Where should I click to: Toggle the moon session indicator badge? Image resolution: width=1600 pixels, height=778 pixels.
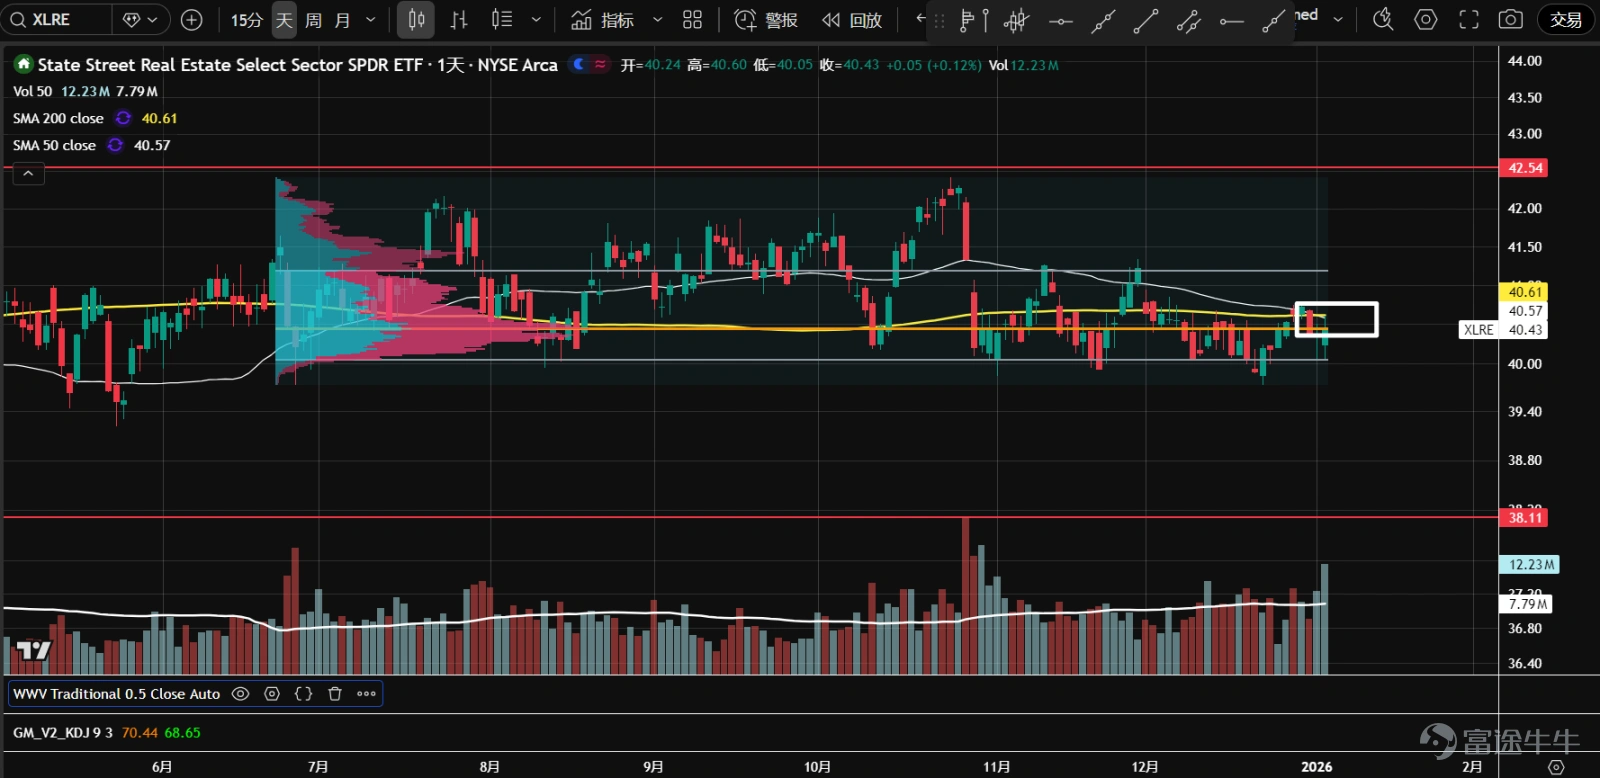[579, 64]
